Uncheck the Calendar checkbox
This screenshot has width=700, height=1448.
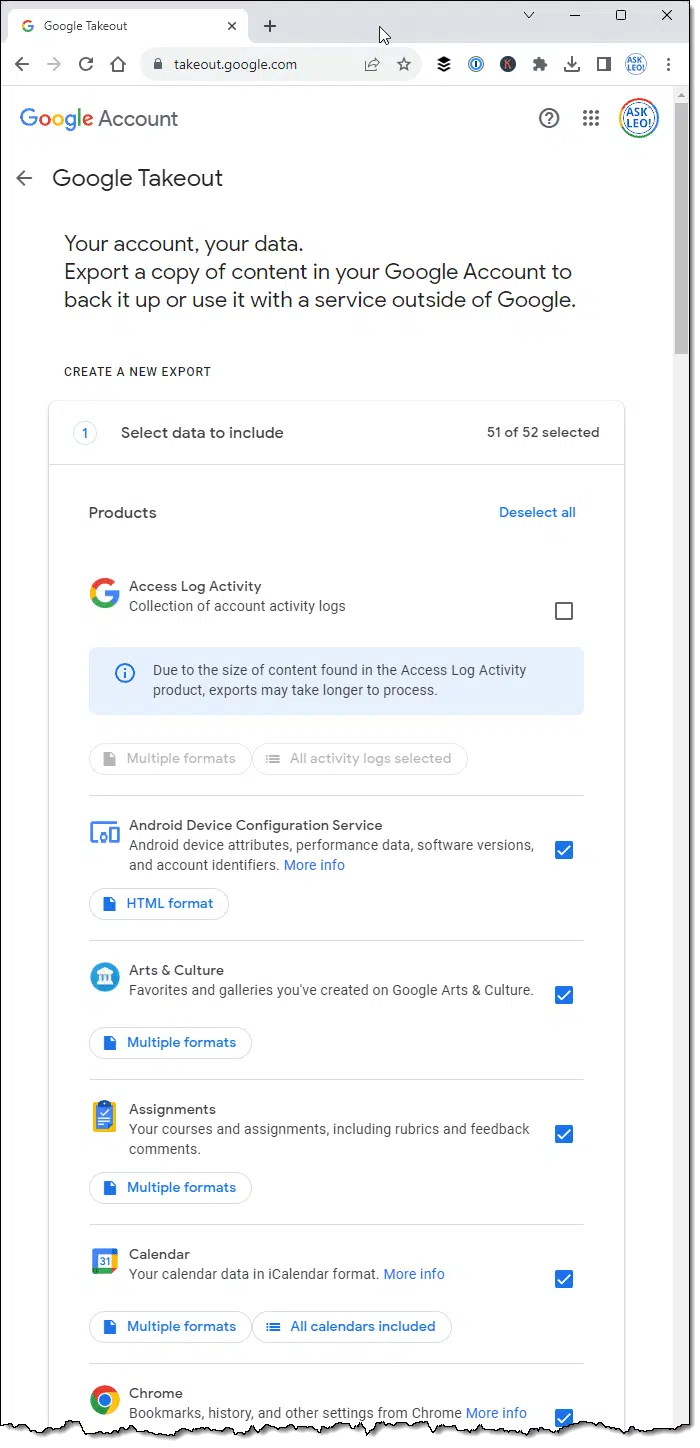(x=564, y=1279)
